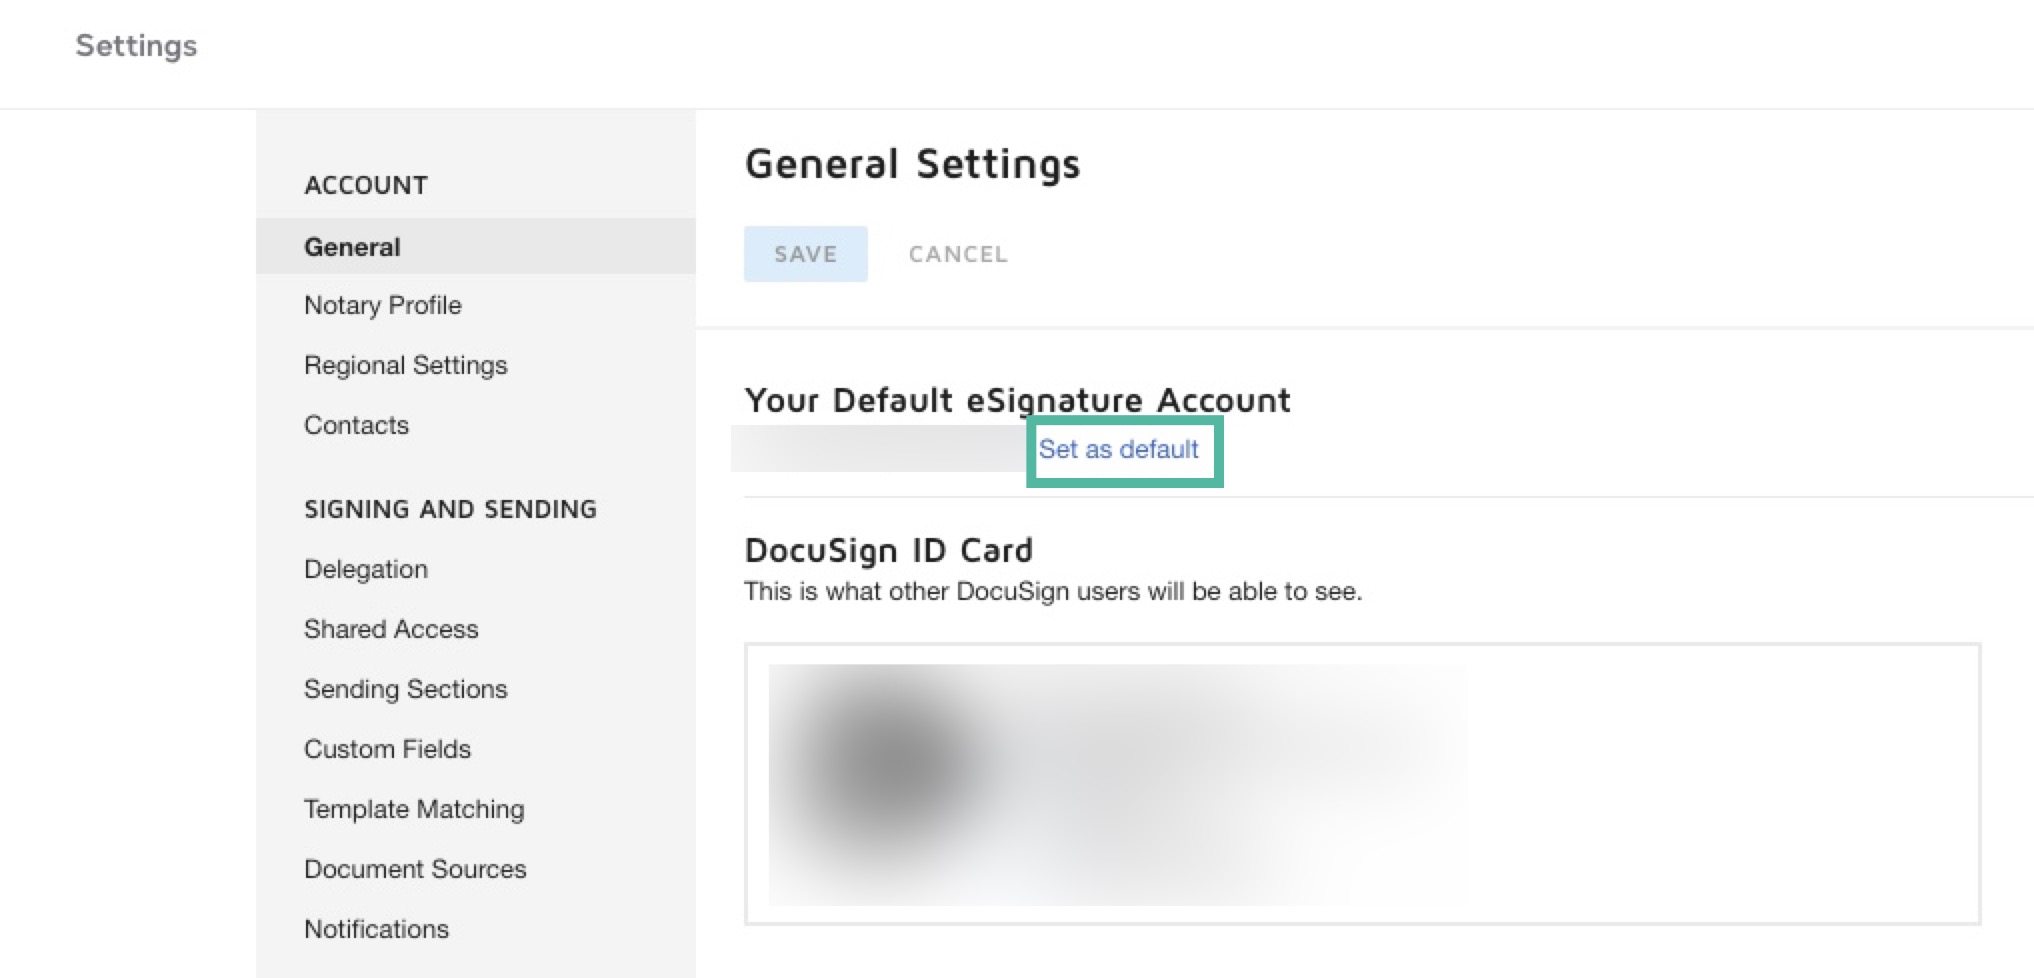Open the Notifications settings
This screenshot has height=978, width=2034.
click(x=376, y=929)
